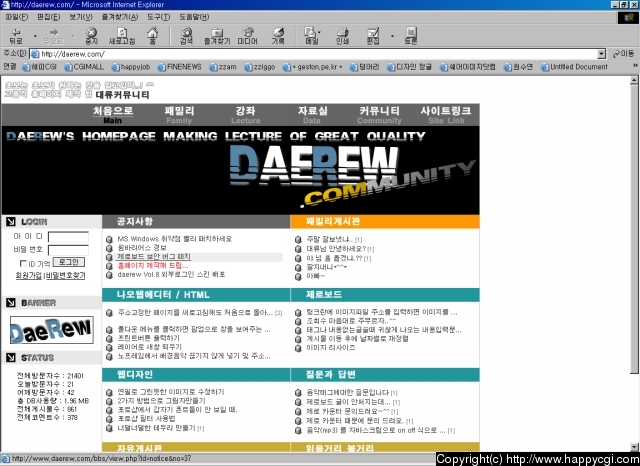Open the CGIMALL links bar shortcut
Viewport: 640px width, 466px height.
tap(84, 67)
